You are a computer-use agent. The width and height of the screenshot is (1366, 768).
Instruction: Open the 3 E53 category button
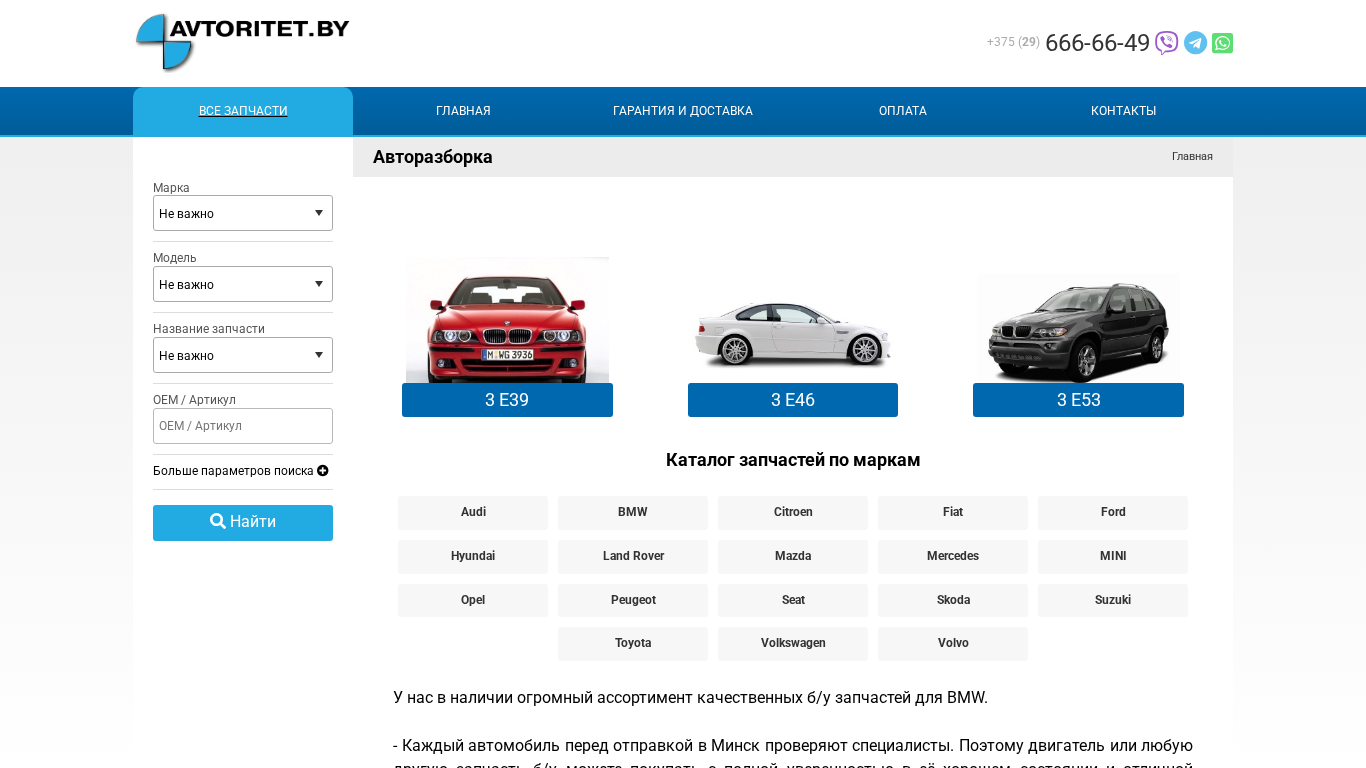(x=1078, y=400)
